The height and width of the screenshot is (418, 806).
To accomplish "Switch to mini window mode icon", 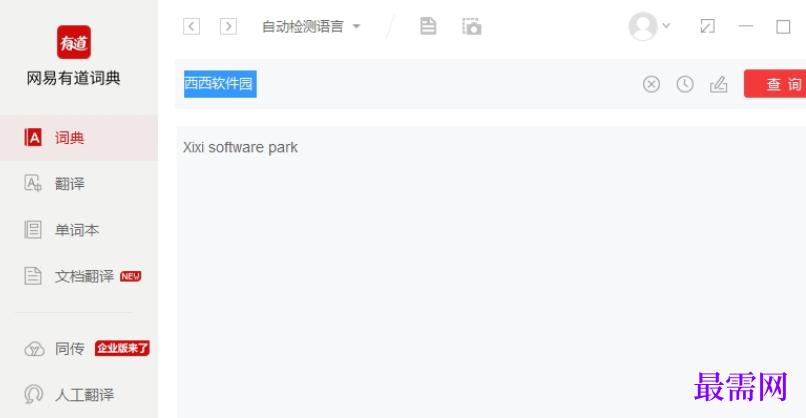I will pos(708,26).
